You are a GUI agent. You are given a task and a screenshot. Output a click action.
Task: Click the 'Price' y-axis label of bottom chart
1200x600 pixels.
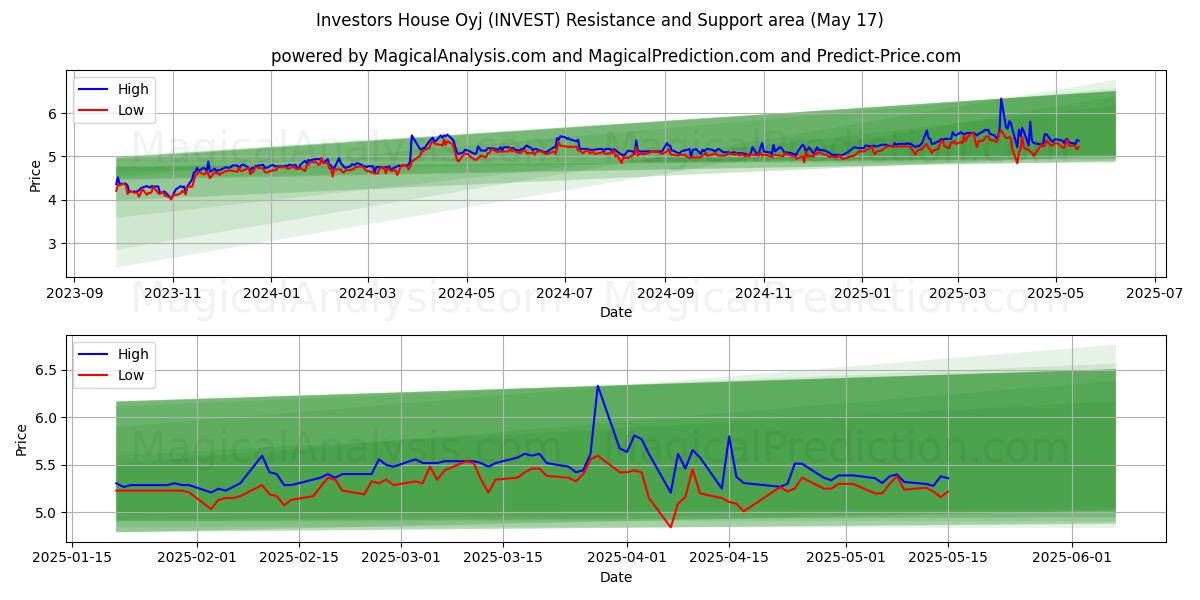[22, 439]
